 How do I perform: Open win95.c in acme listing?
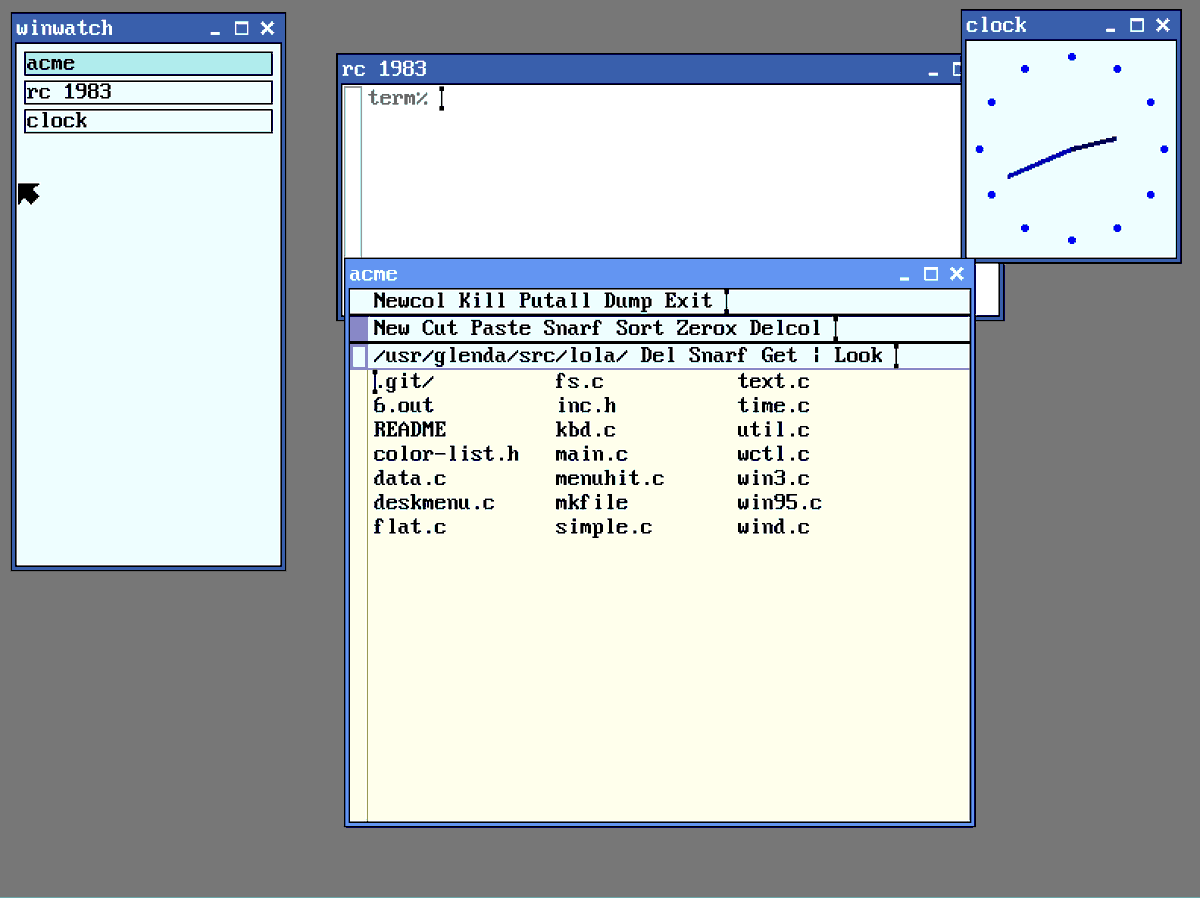coord(780,502)
